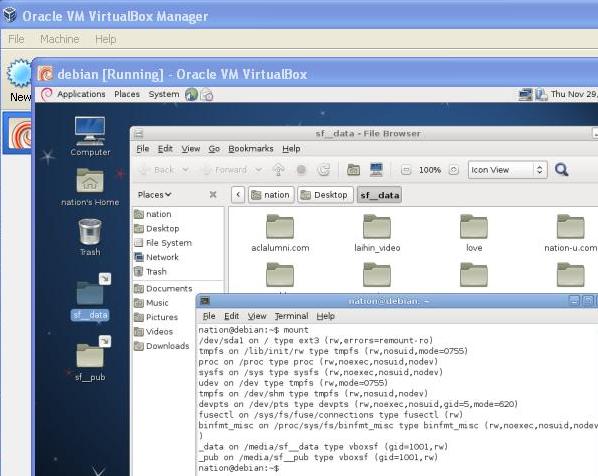Image resolution: width=598 pixels, height=476 pixels.
Task: Select the nation's Home desktop icon
Action: pos(90,187)
